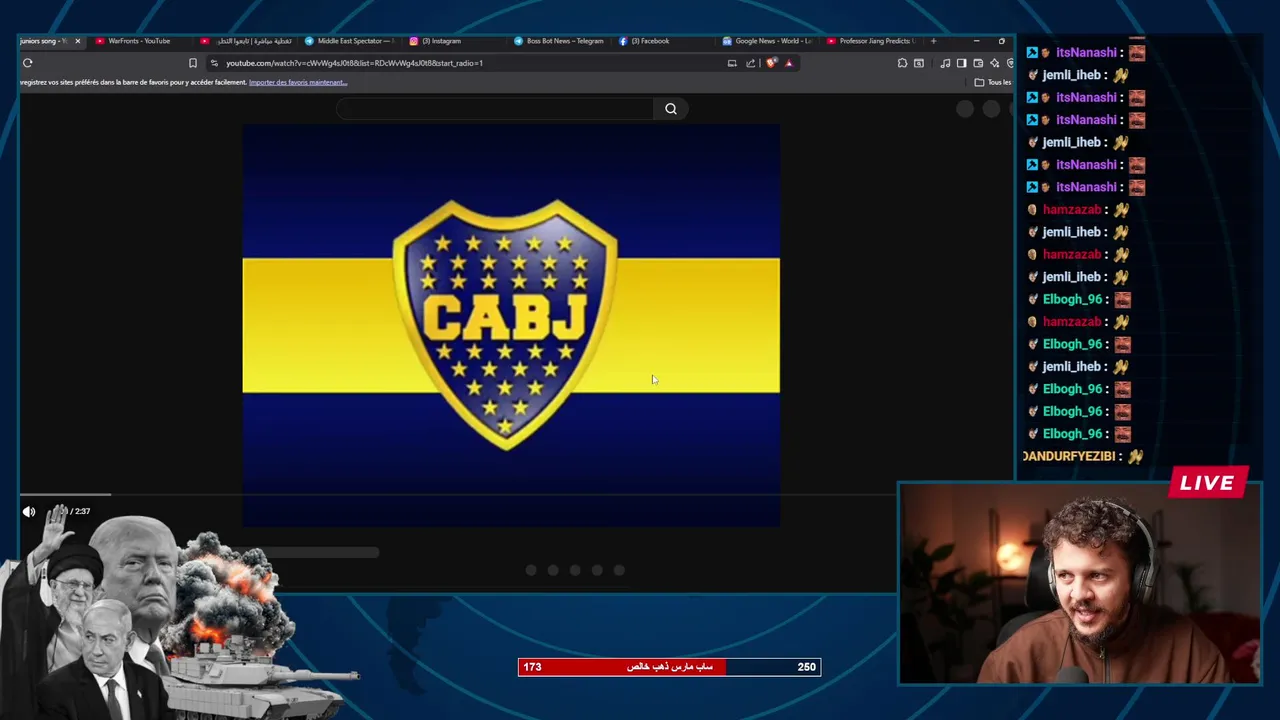Image resolution: width=1280 pixels, height=720 pixels.
Task: Bookmark this page using the bookmark icon
Action: (x=193, y=63)
